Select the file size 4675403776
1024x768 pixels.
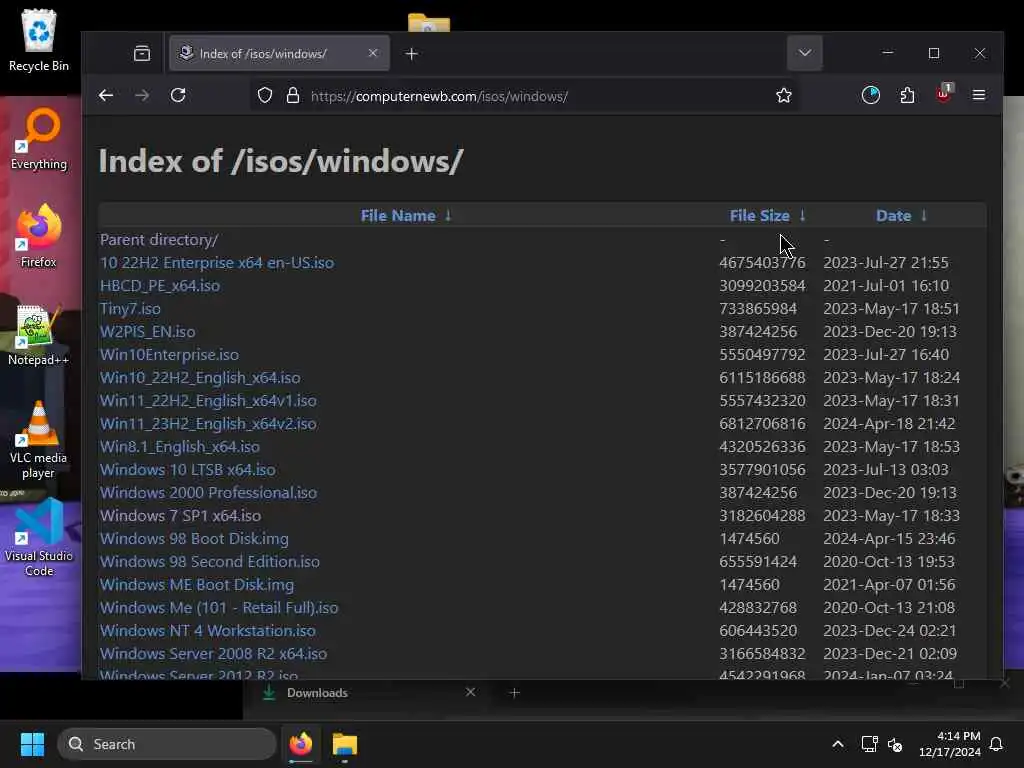pos(762,263)
